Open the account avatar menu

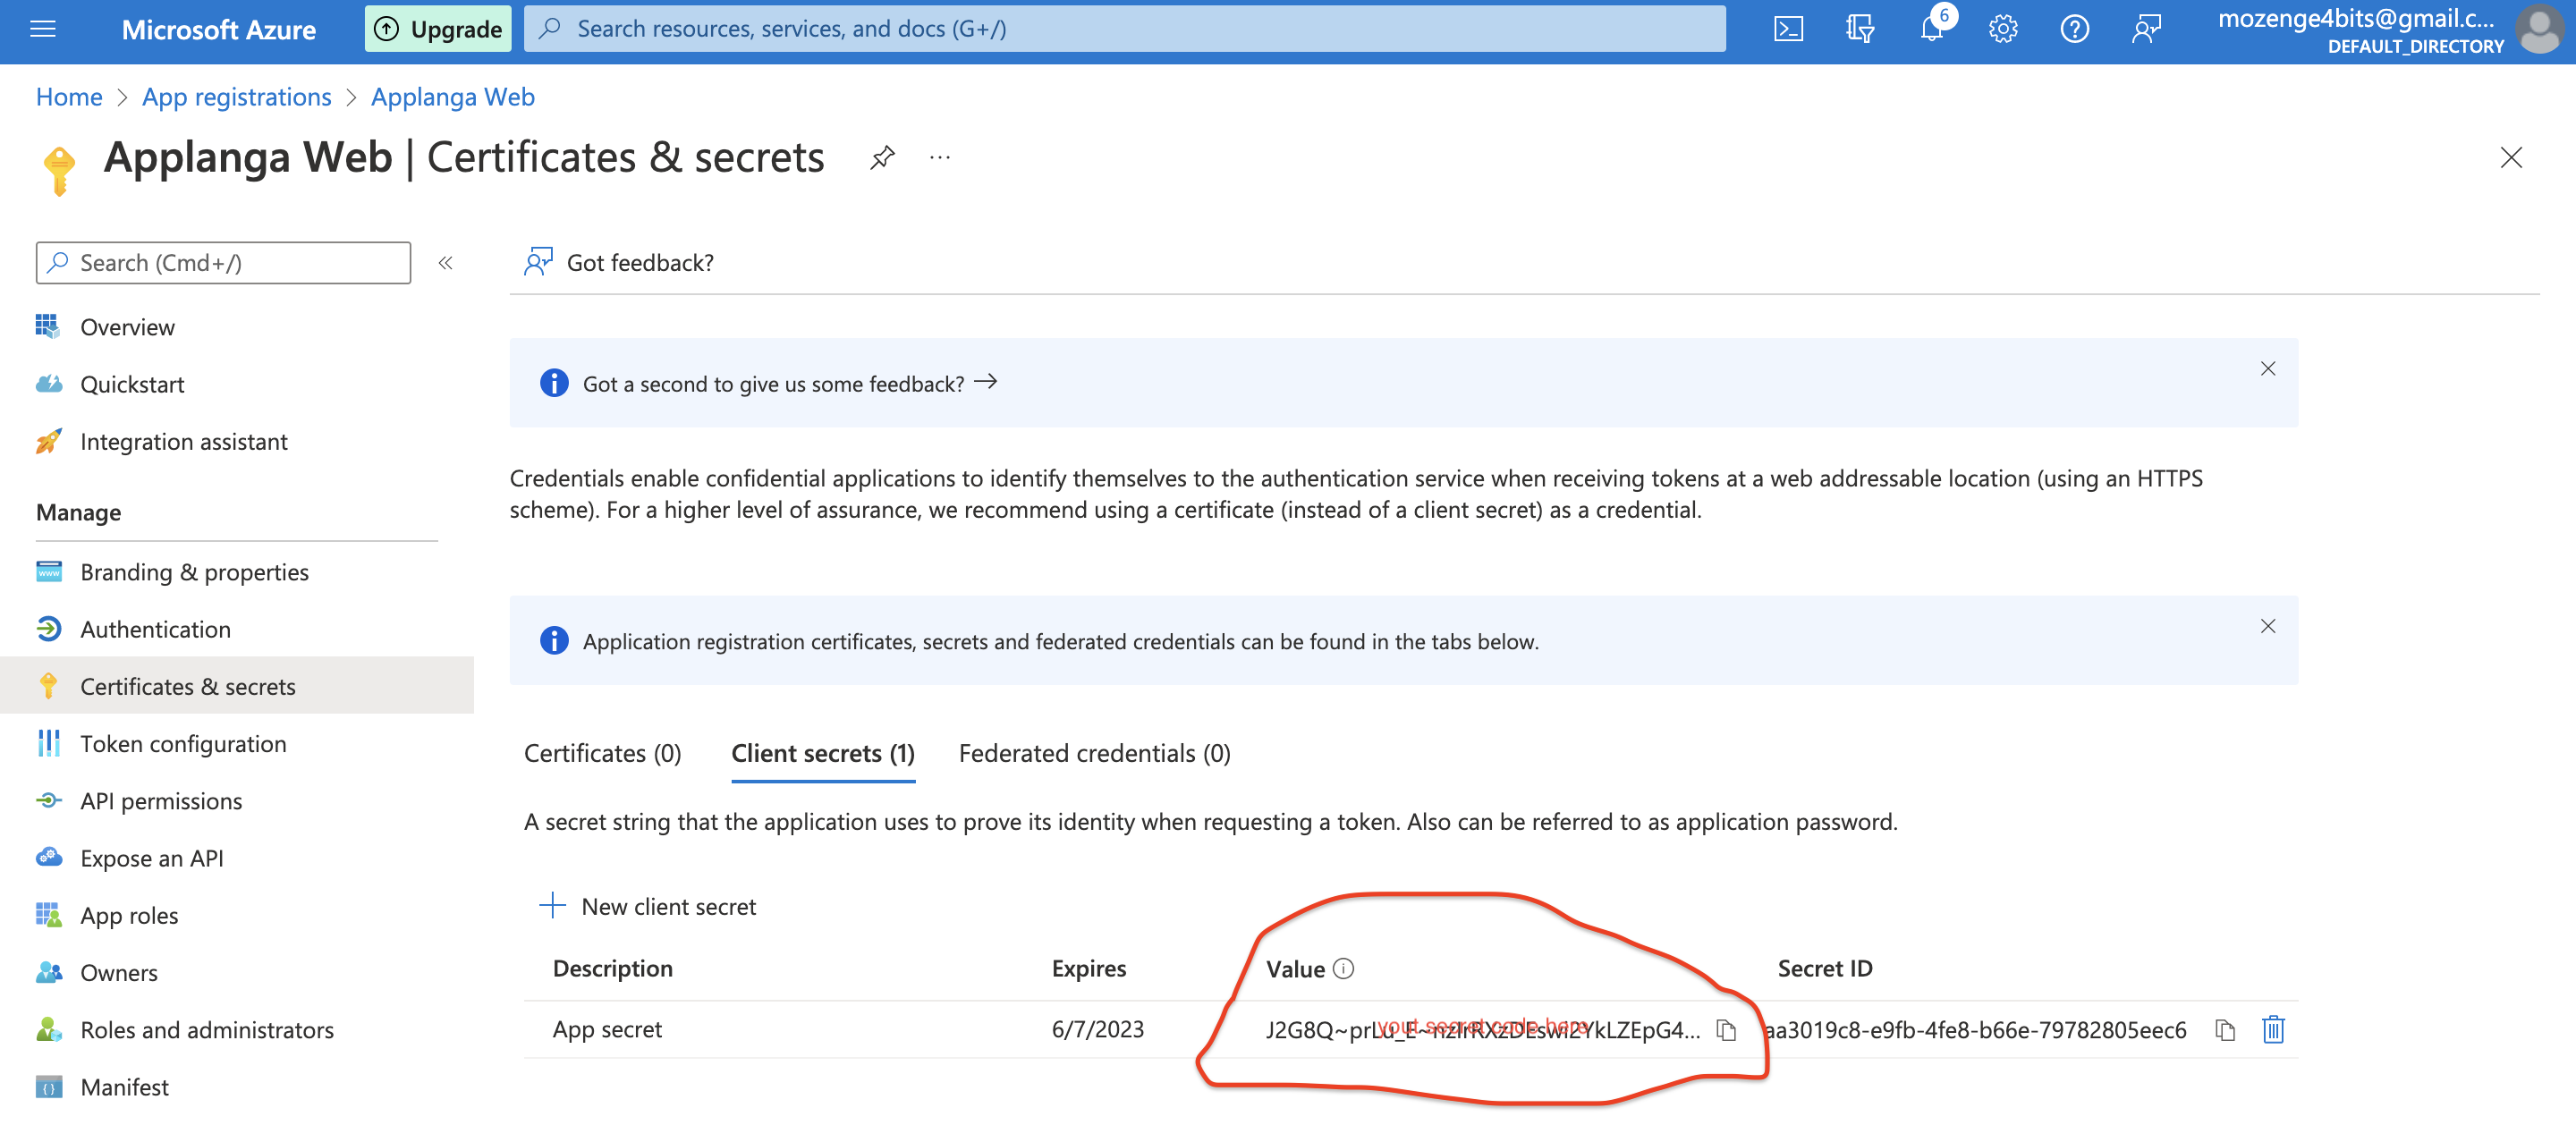2539,29
